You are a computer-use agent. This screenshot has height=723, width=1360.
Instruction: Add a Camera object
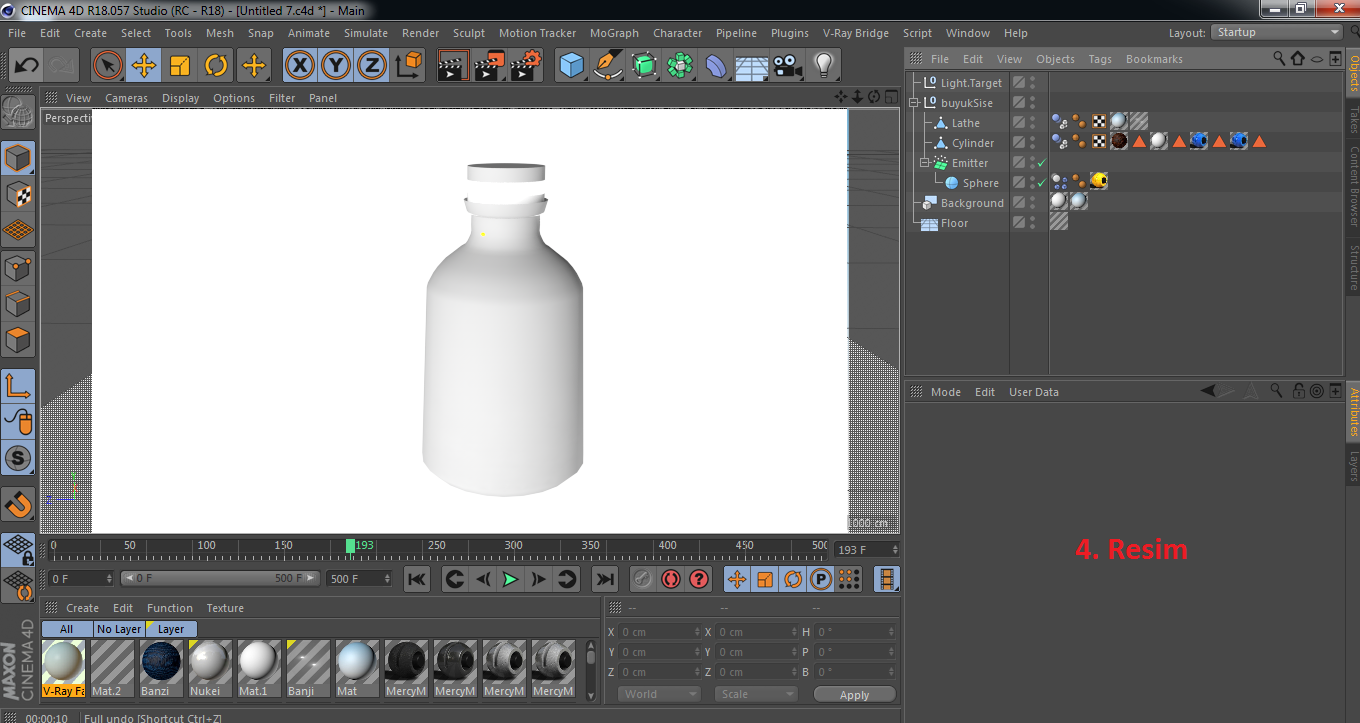point(788,66)
